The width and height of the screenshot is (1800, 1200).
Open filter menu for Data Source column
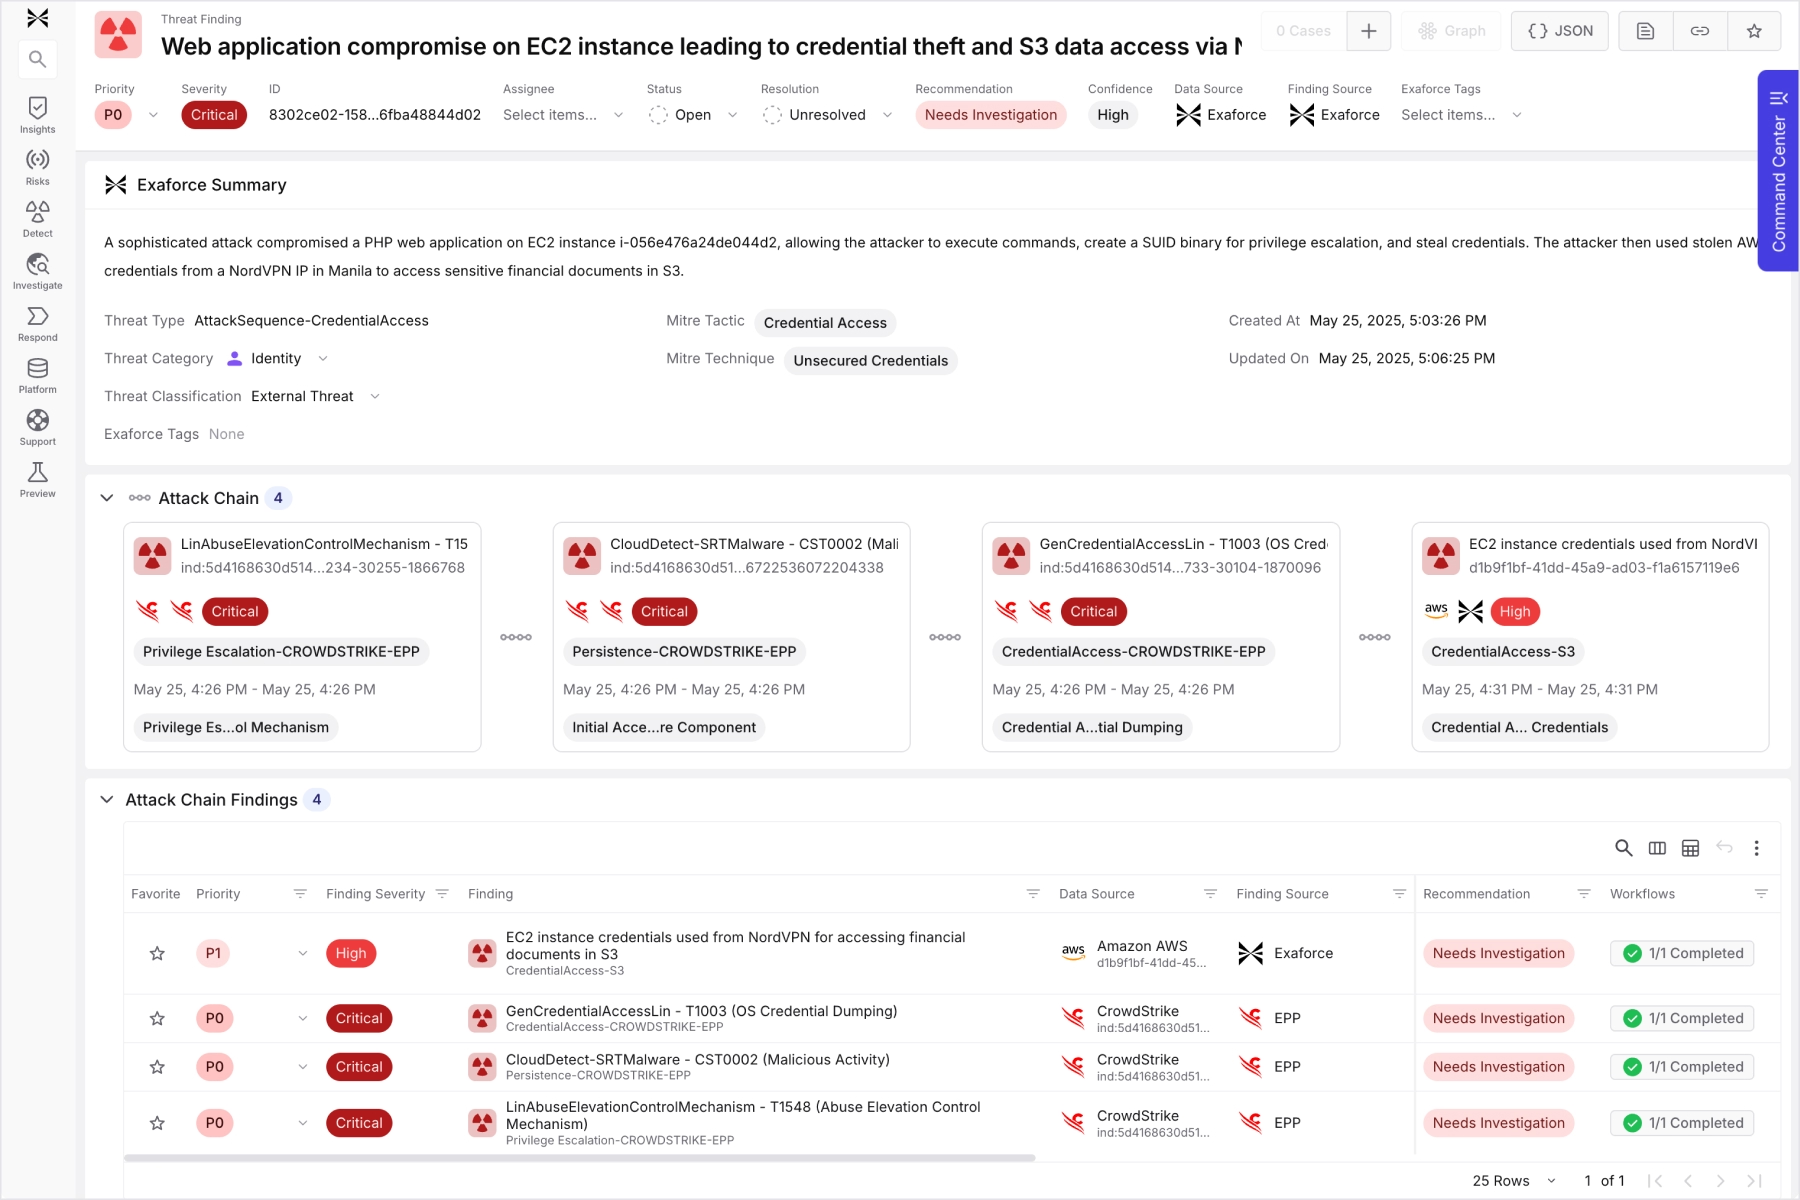(x=1210, y=894)
